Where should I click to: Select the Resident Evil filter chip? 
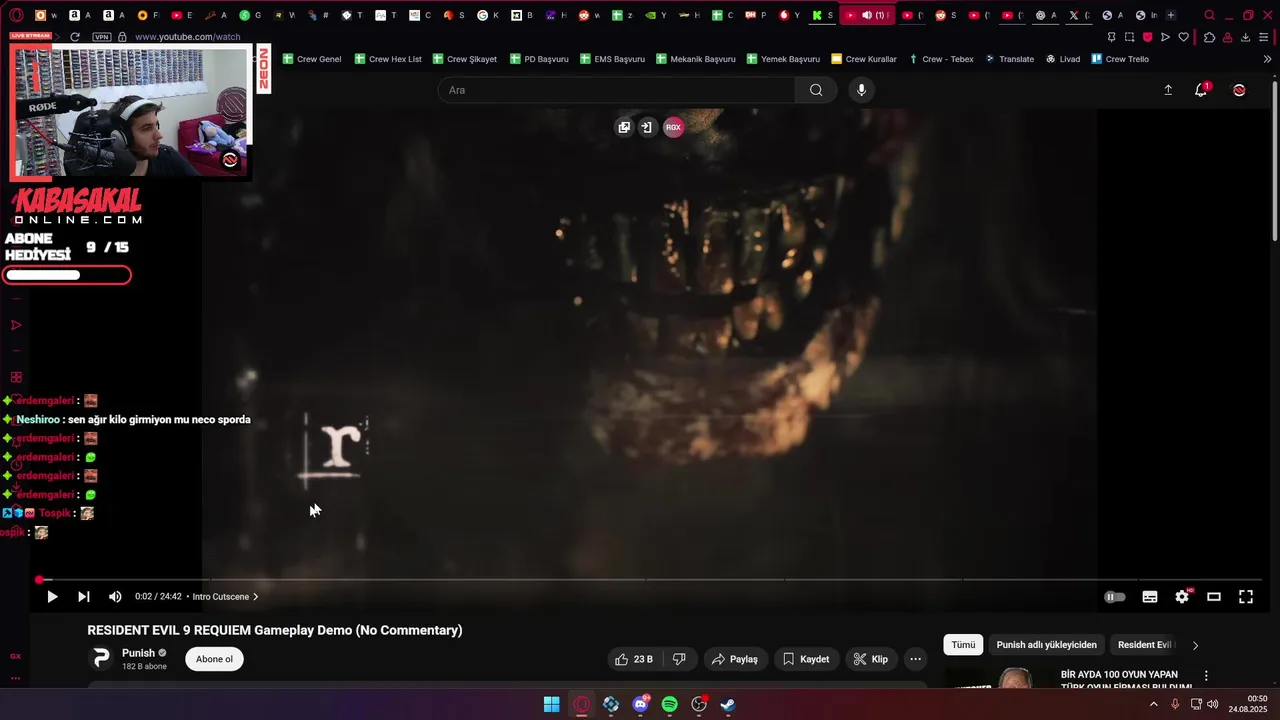pyautogui.click(x=1145, y=645)
